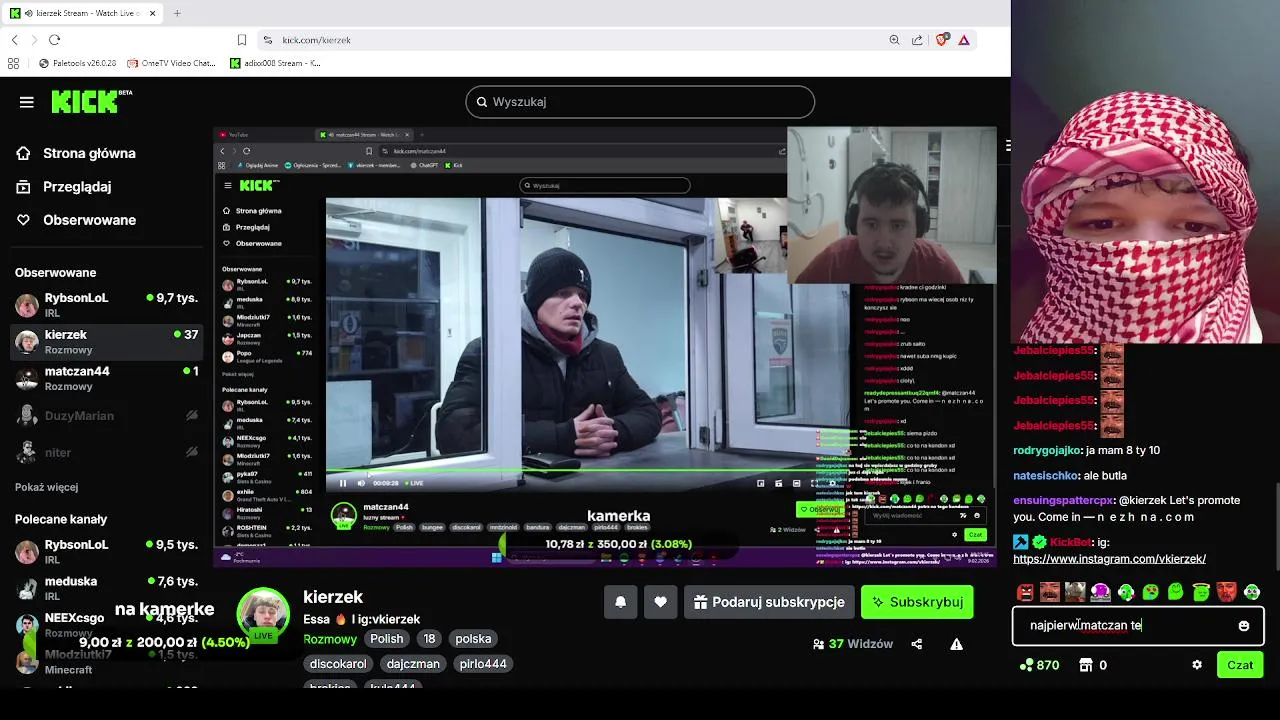1280x720 pixels.
Task: Click username ensuingspattercpx in chat
Action: [1063, 501]
